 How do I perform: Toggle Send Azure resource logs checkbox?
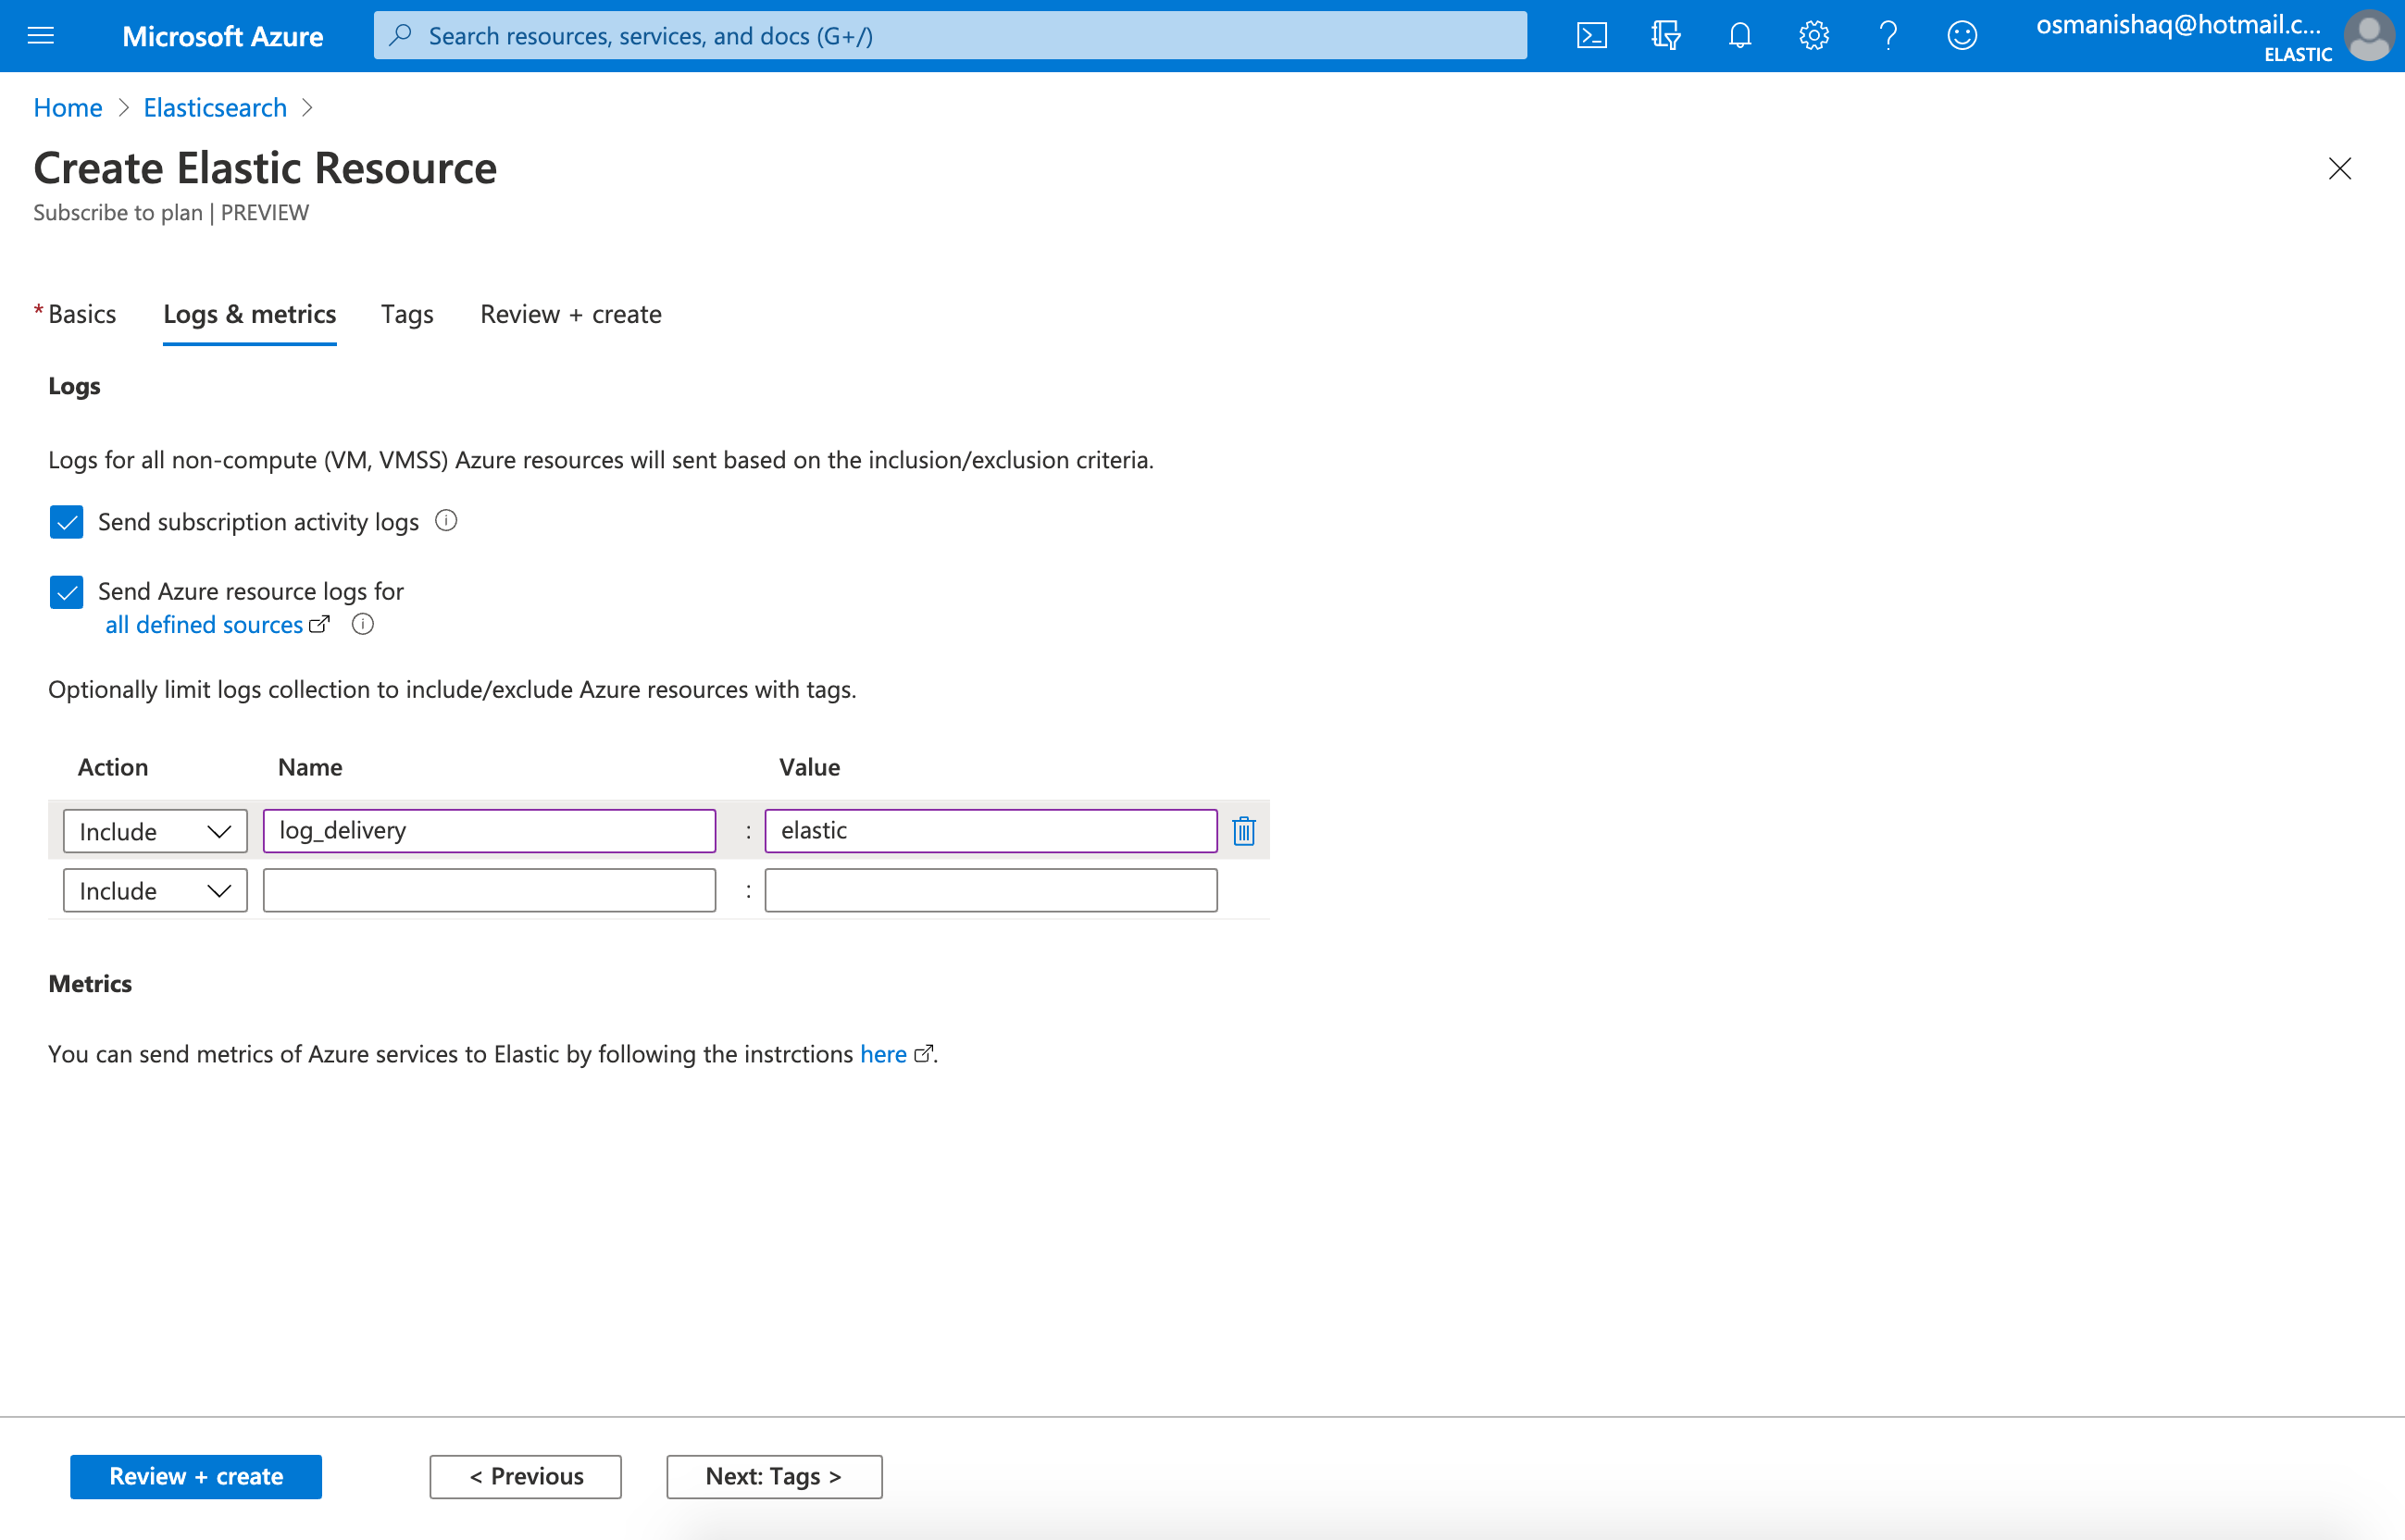(x=65, y=592)
